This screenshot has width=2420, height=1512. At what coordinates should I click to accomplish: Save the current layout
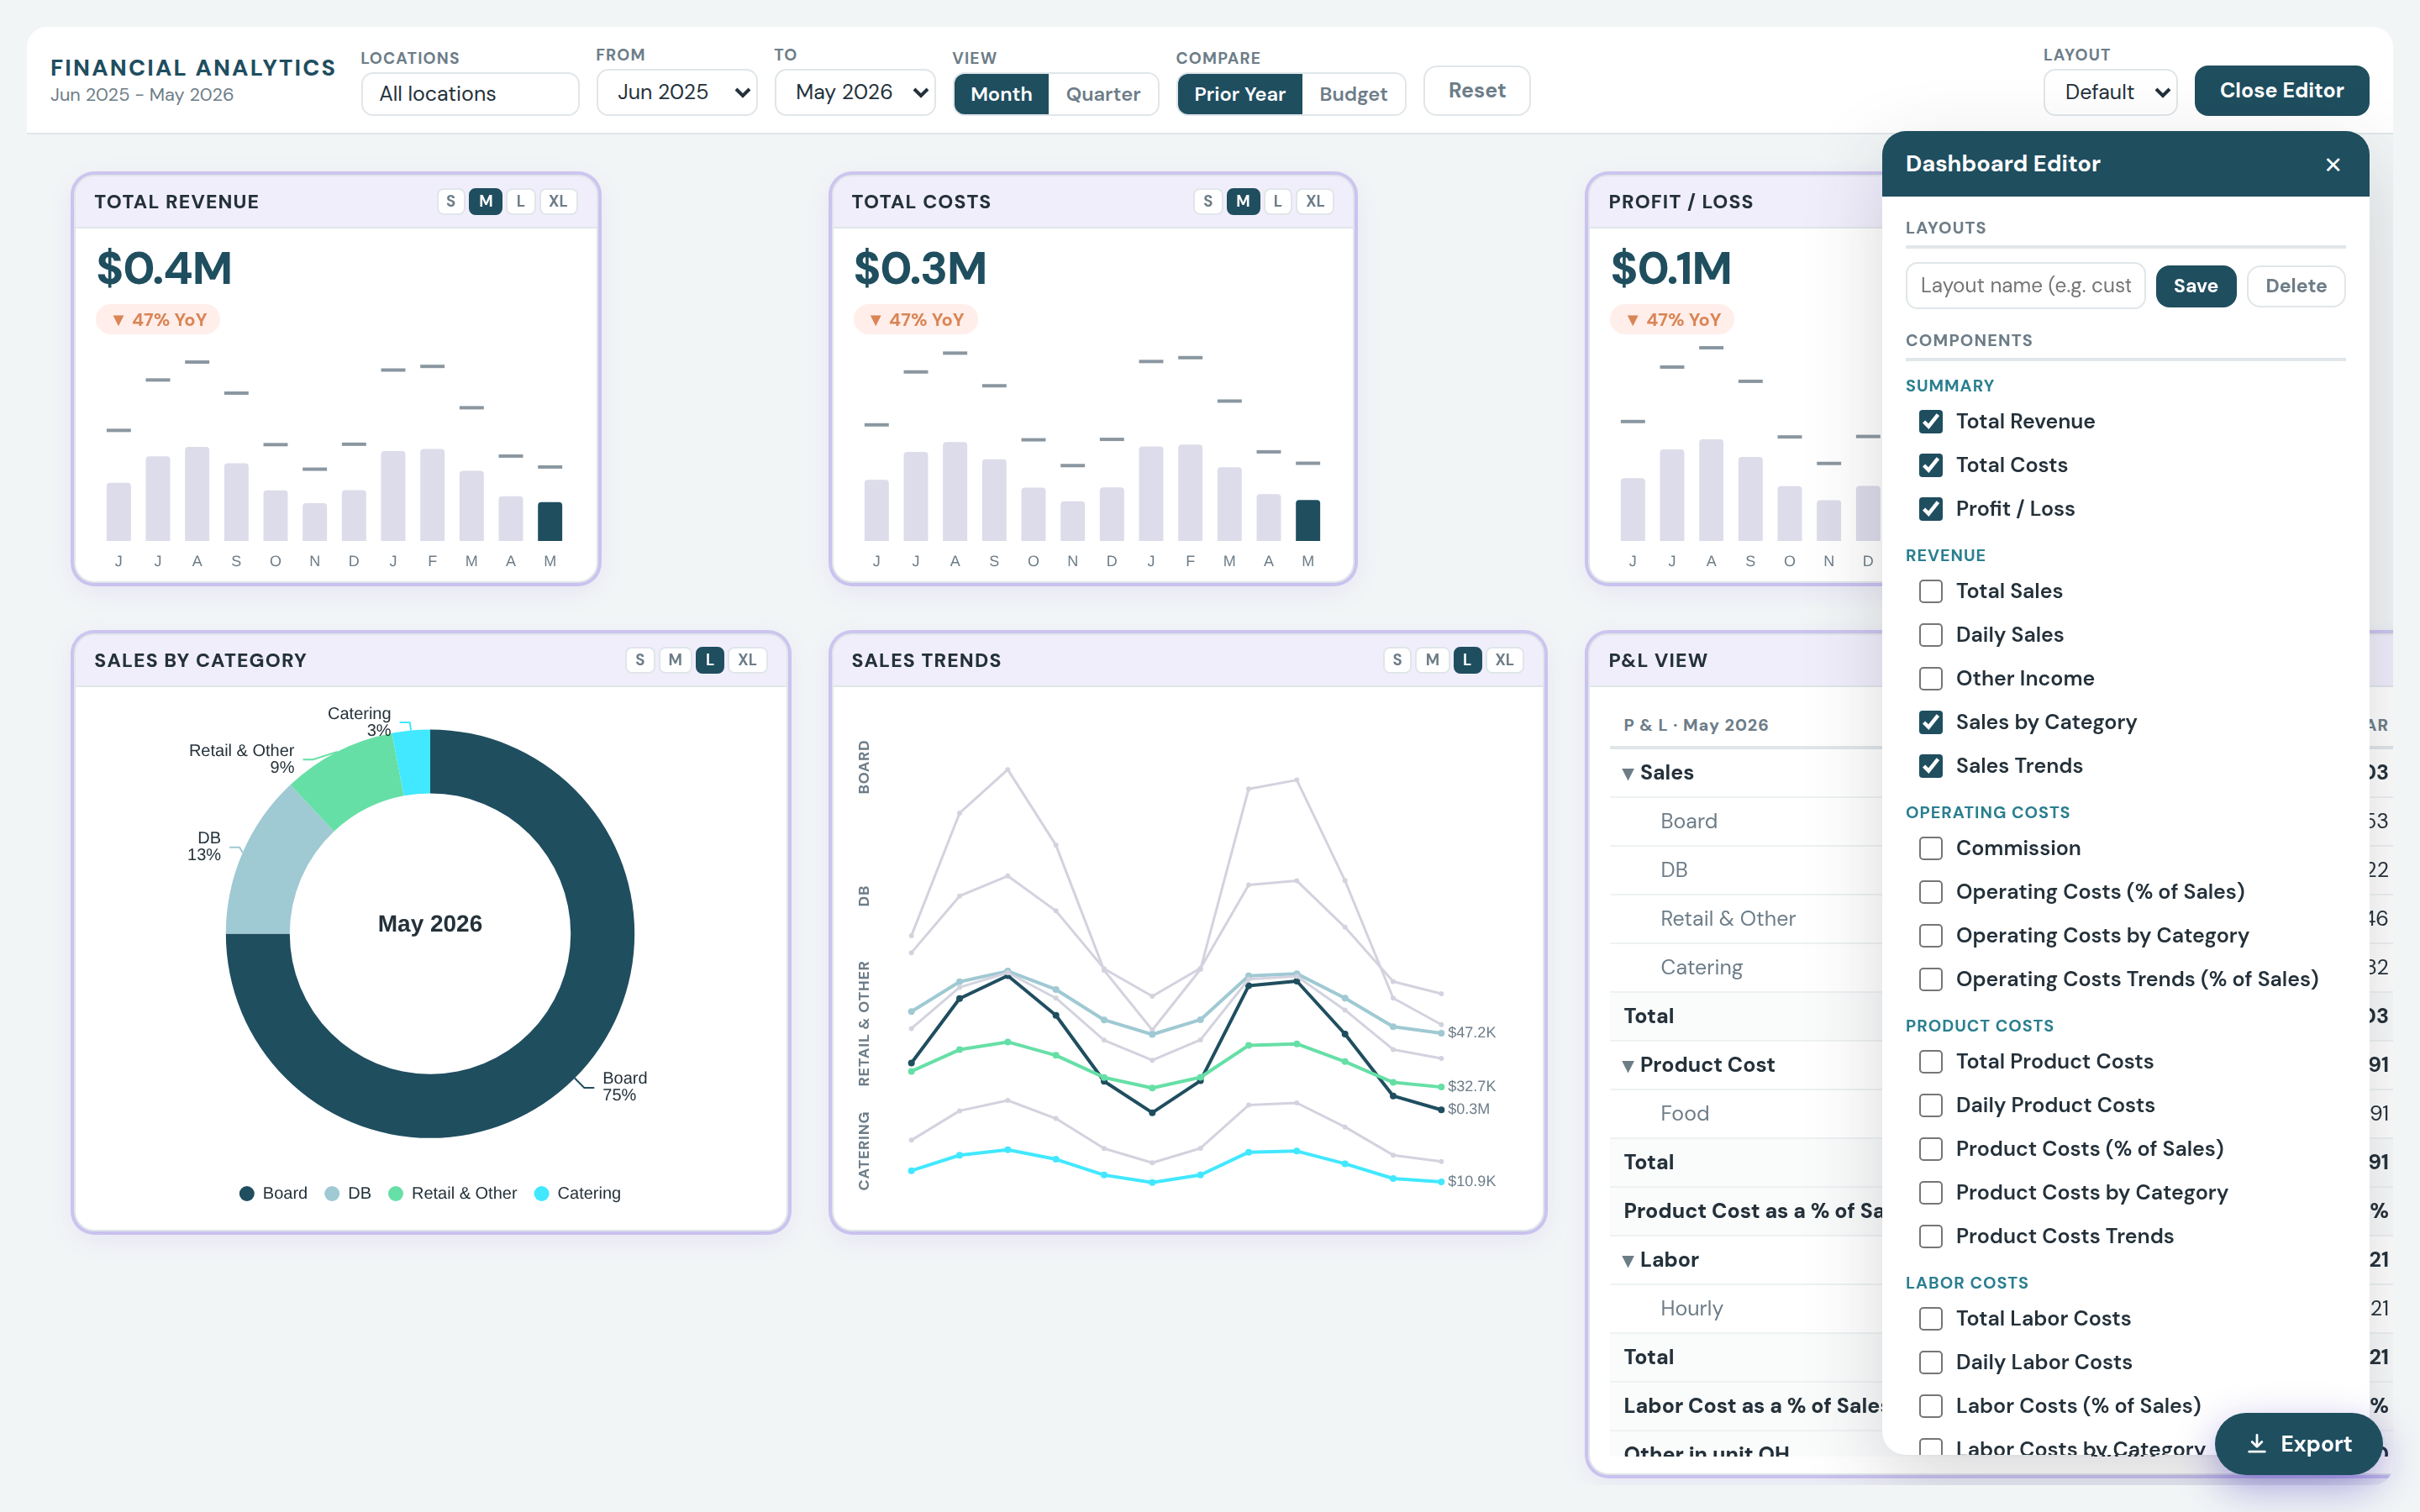tap(2195, 286)
